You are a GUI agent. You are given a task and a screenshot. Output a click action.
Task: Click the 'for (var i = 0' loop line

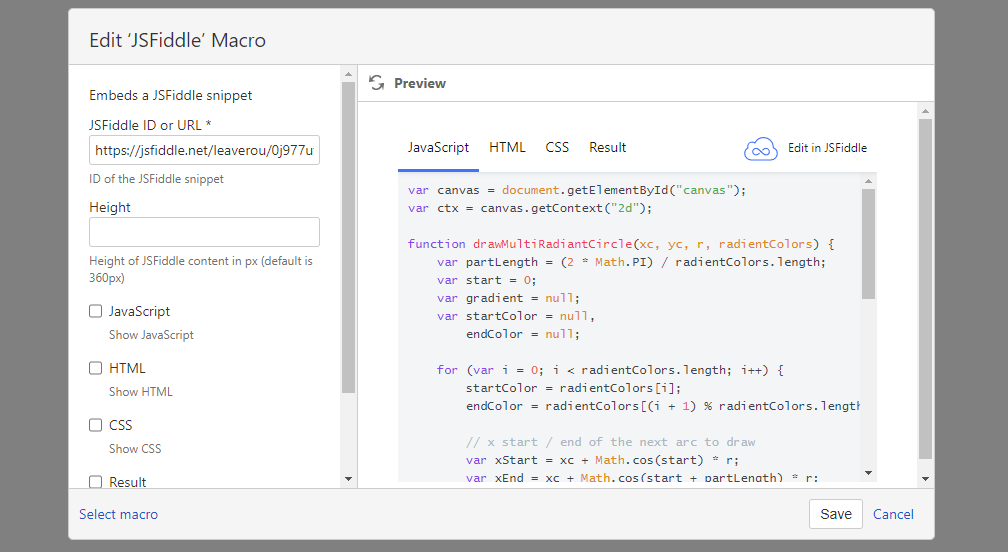tap(610, 370)
